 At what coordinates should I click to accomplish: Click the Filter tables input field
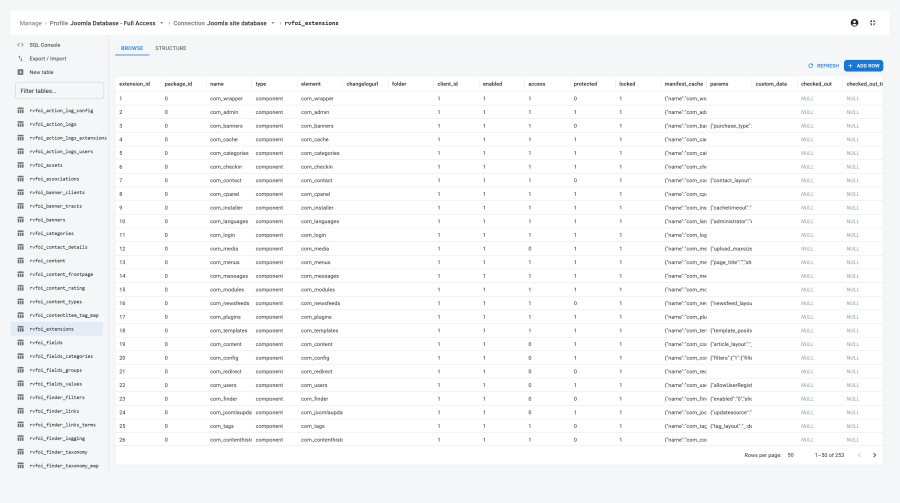point(59,91)
